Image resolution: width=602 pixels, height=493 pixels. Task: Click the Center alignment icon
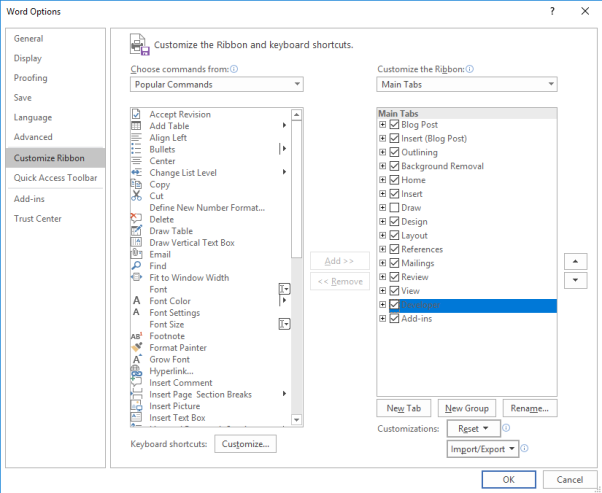136,161
